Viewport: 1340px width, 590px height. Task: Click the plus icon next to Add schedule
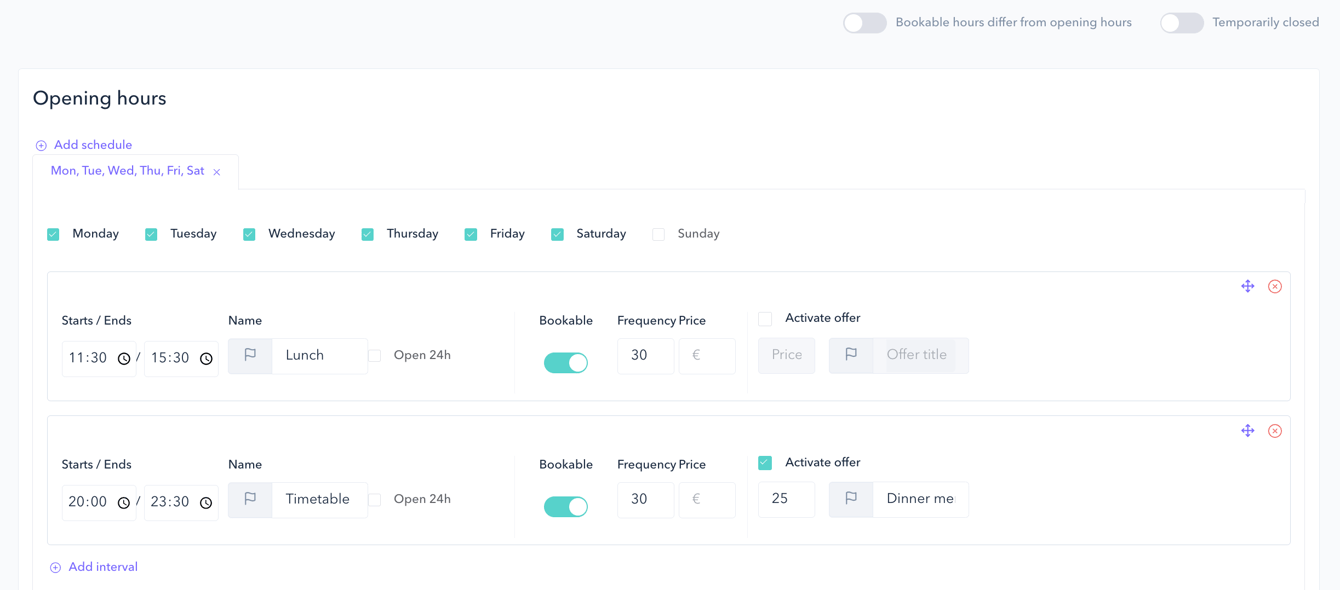click(41, 144)
